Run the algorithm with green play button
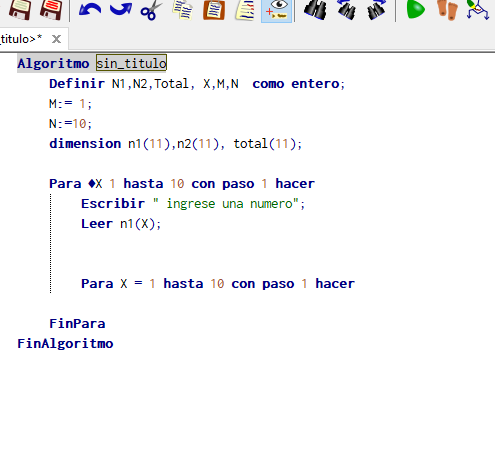 coord(416,9)
